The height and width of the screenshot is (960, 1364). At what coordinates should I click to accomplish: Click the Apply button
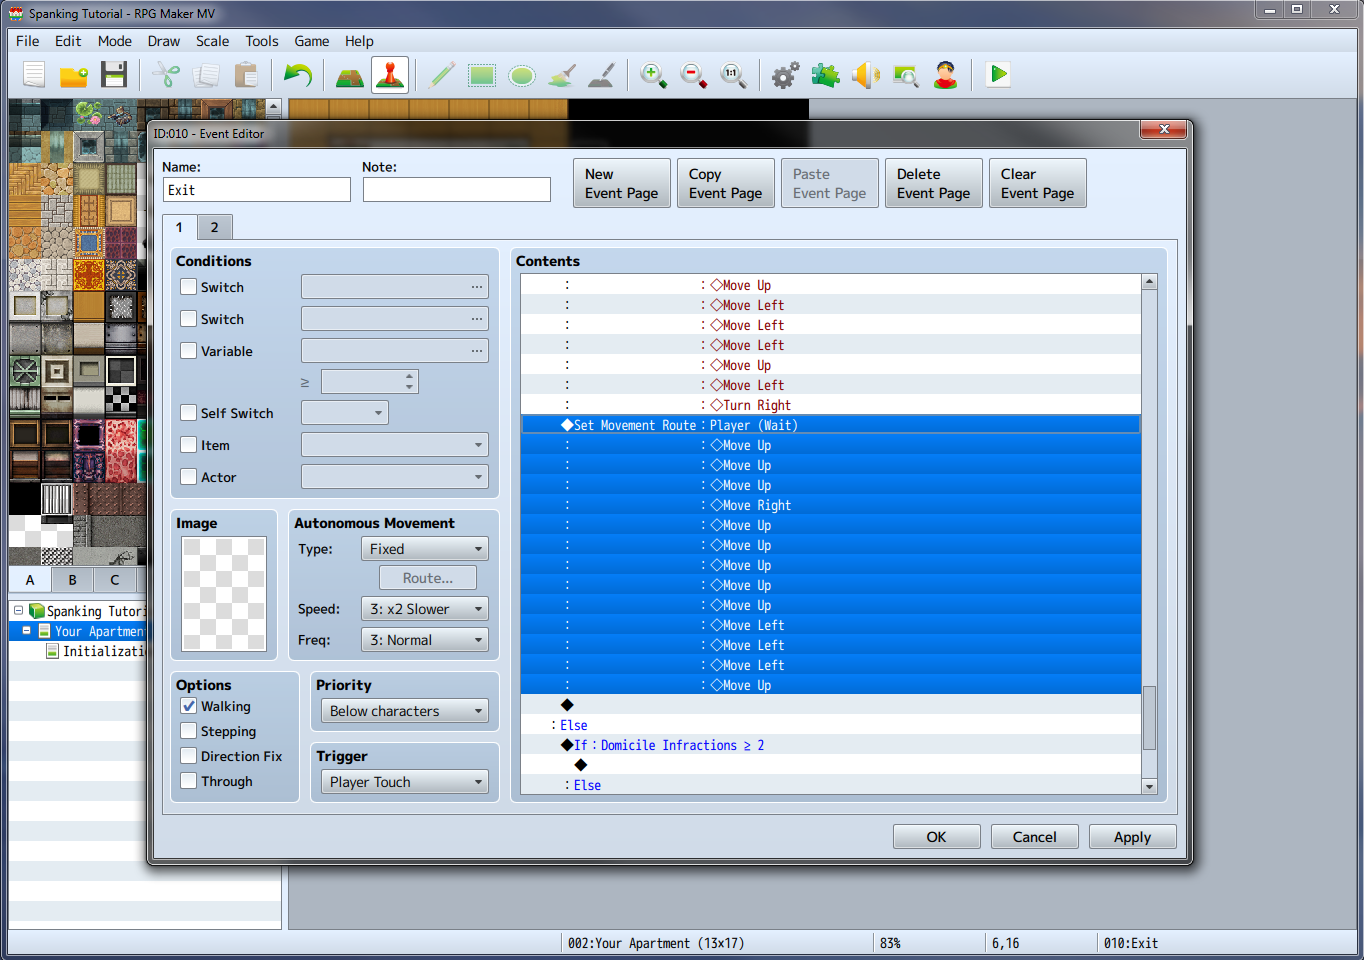(1133, 837)
